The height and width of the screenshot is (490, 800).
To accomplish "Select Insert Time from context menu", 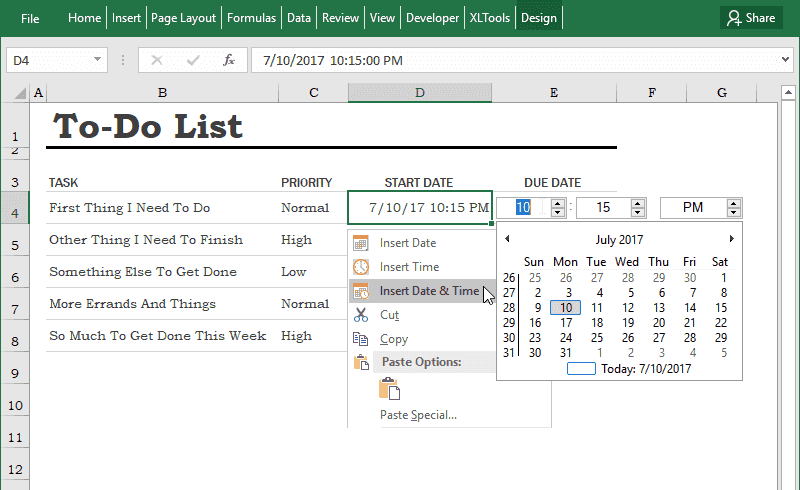I will [422, 267].
